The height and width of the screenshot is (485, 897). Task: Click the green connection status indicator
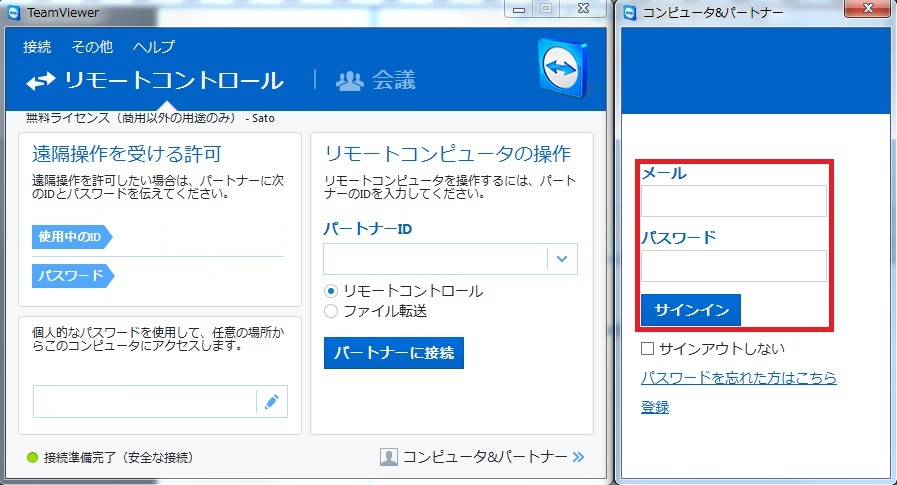pos(33,458)
